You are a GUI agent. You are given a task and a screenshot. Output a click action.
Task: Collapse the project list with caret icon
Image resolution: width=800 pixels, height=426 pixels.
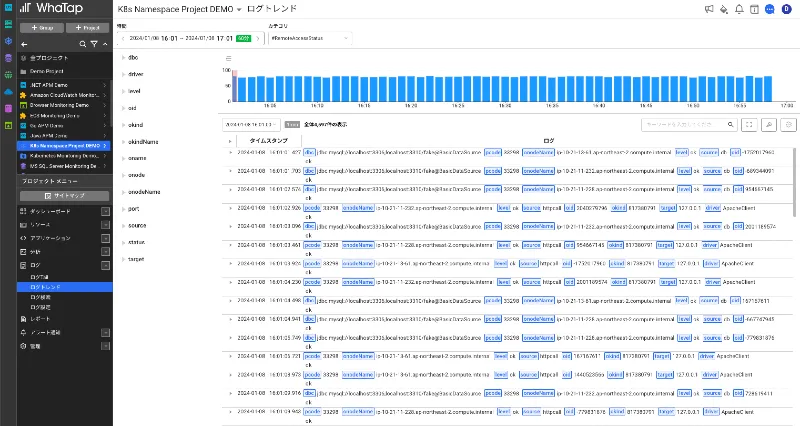[105, 44]
